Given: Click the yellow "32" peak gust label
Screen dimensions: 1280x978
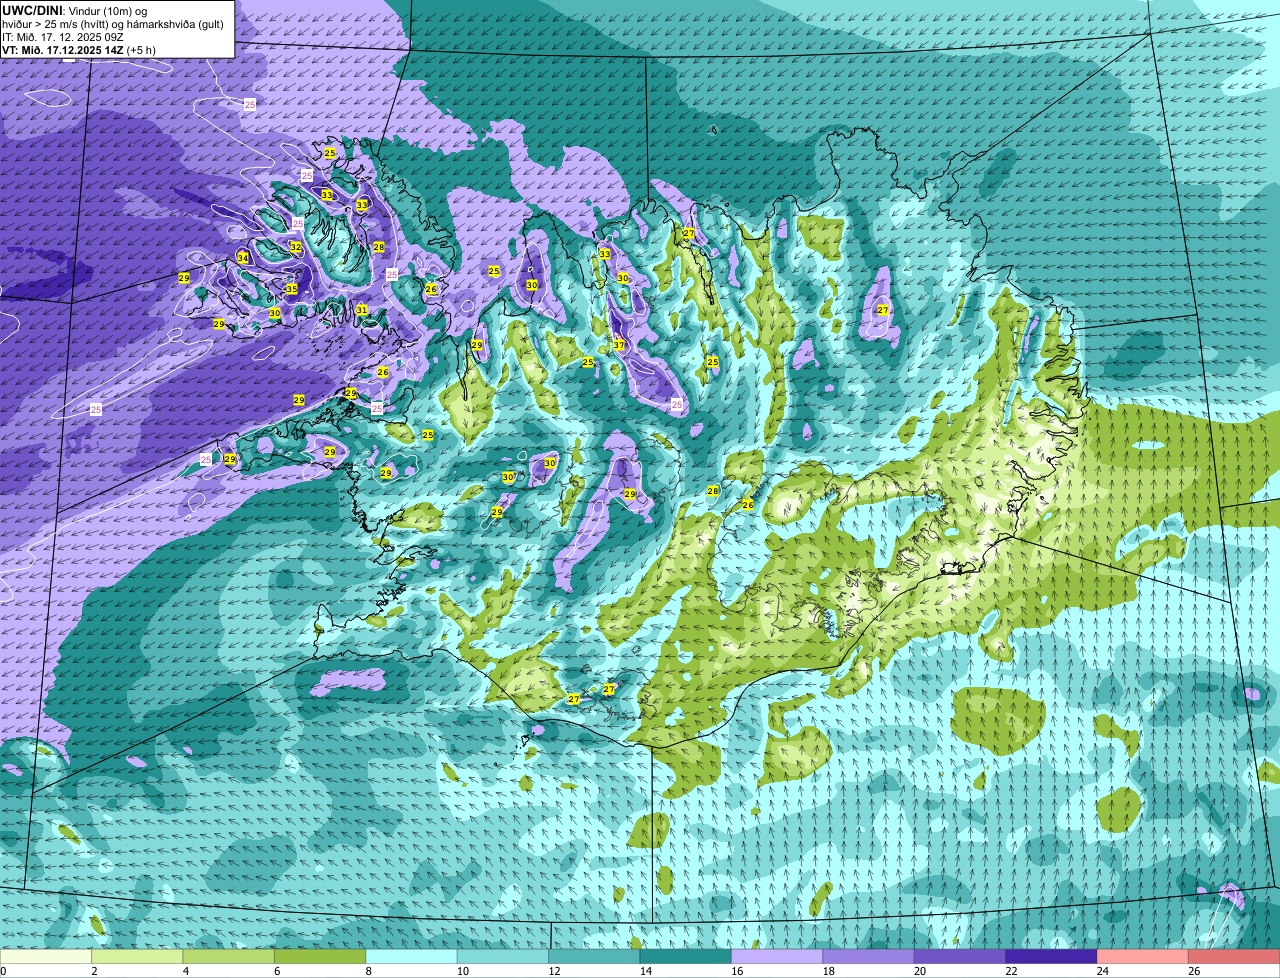Looking at the screenshot, I should click(296, 247).
